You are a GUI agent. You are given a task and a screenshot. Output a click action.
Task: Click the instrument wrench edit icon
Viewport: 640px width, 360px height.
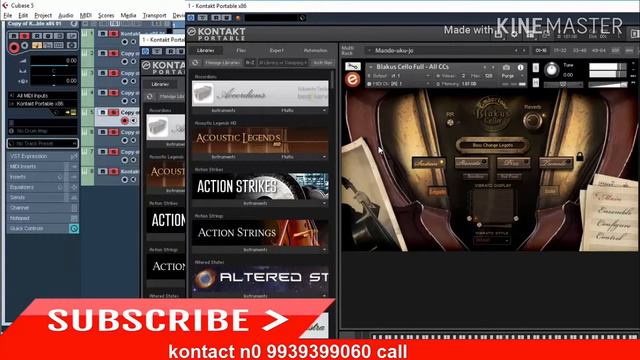coord(353,67)
